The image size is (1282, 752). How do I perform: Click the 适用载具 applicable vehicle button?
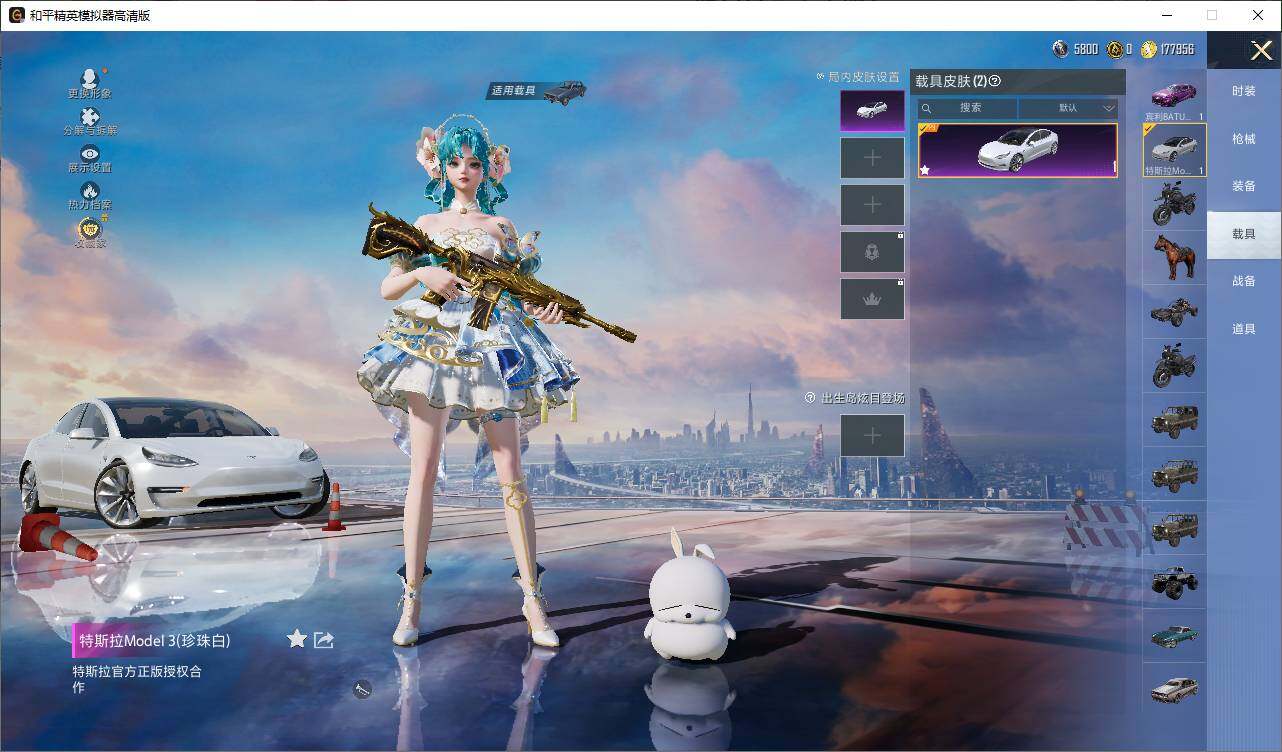(x=537, y=91)
